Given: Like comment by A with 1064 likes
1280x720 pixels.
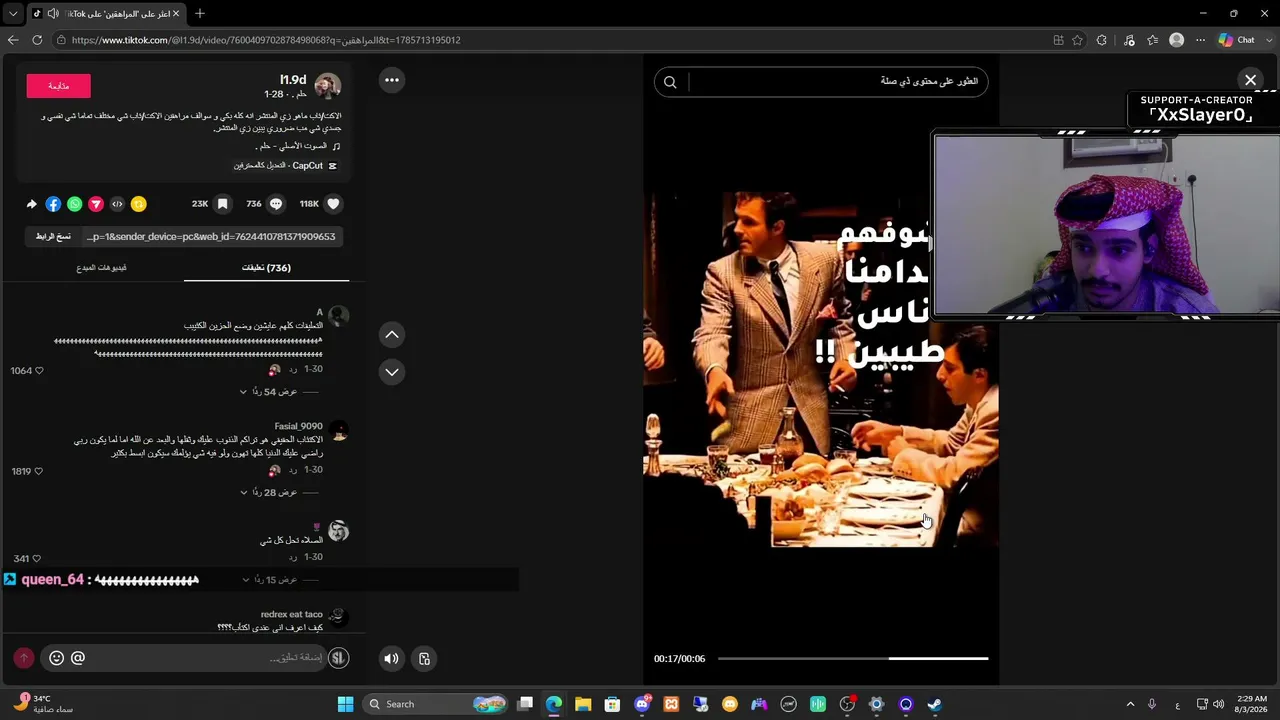Looking at the screenshot, I should (x=39, y=371).
